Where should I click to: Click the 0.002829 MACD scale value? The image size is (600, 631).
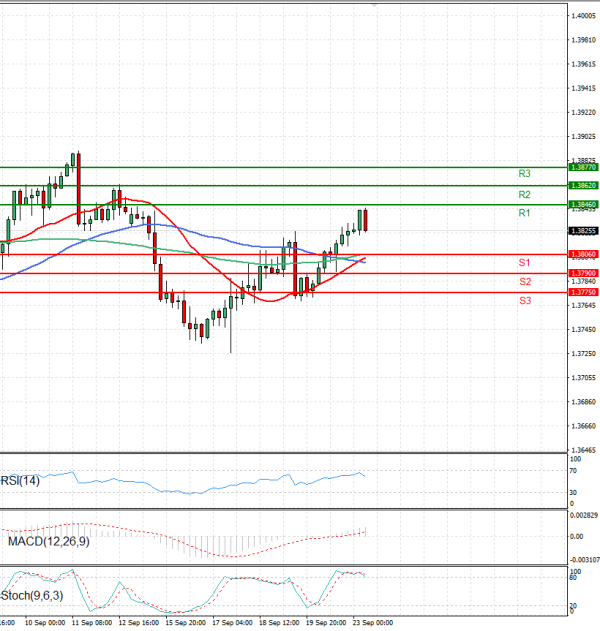point(584,515)
